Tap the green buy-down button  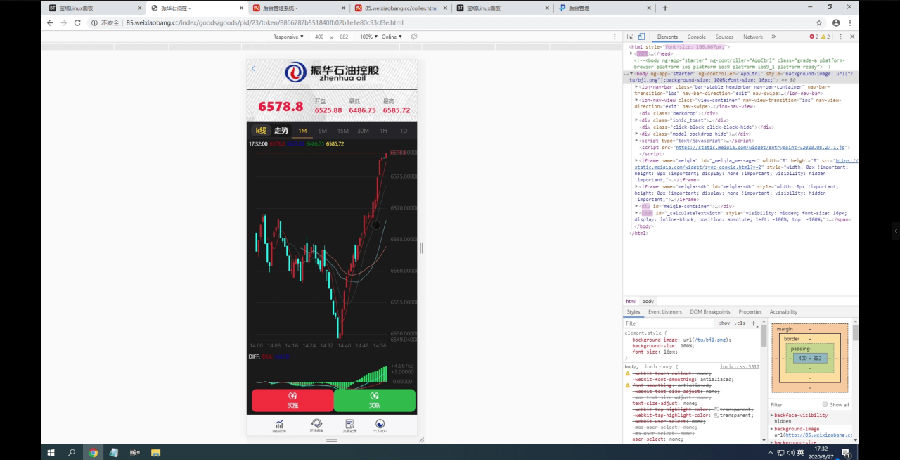[374, 400]
